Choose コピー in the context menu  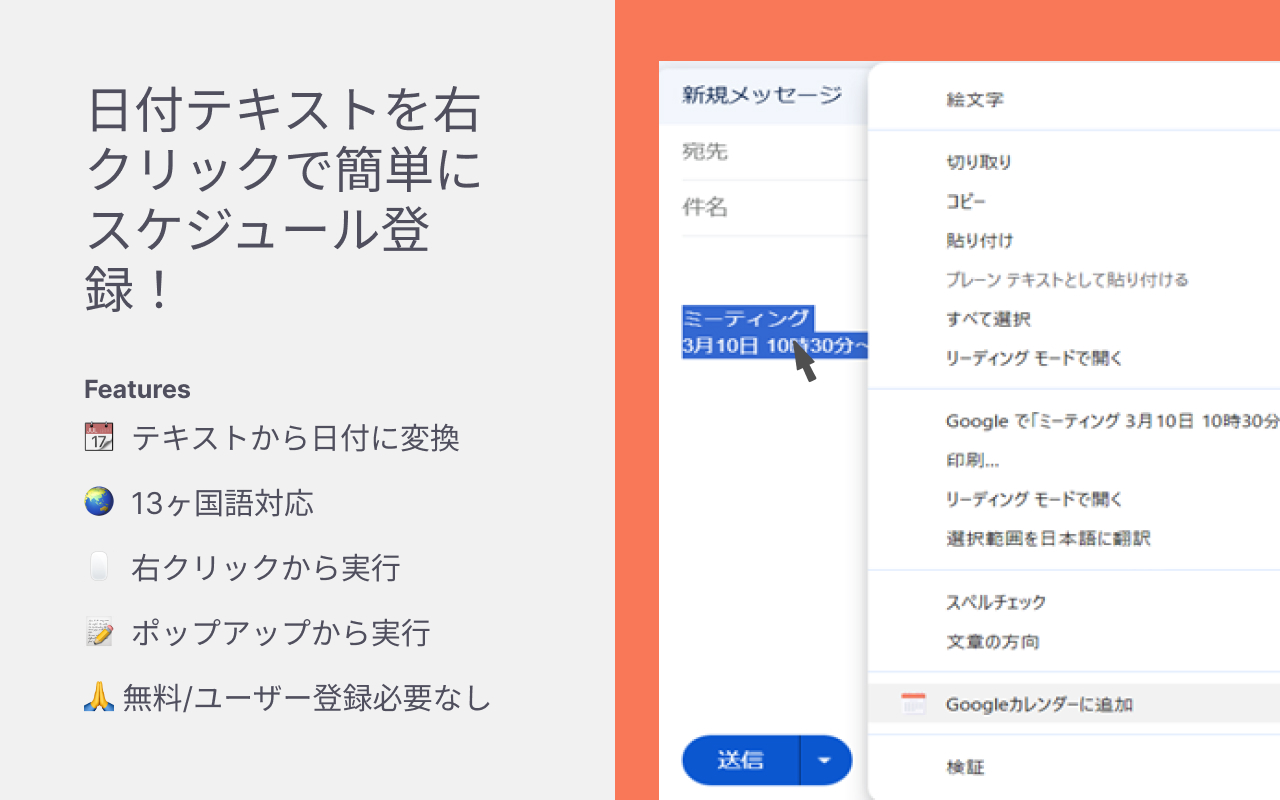point(966,201)
